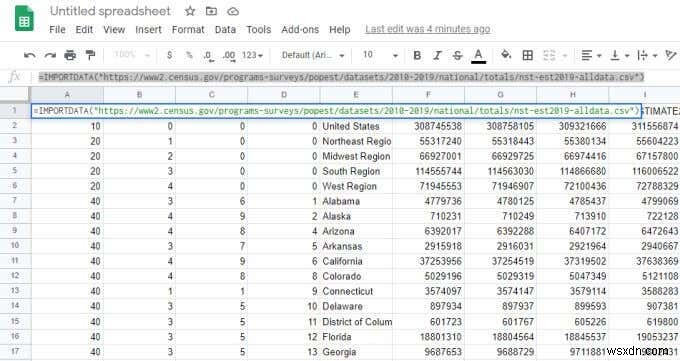Viewport: 680px width, 361px height.
Task: Click the select-all corner box
Action: pos(15,95)
